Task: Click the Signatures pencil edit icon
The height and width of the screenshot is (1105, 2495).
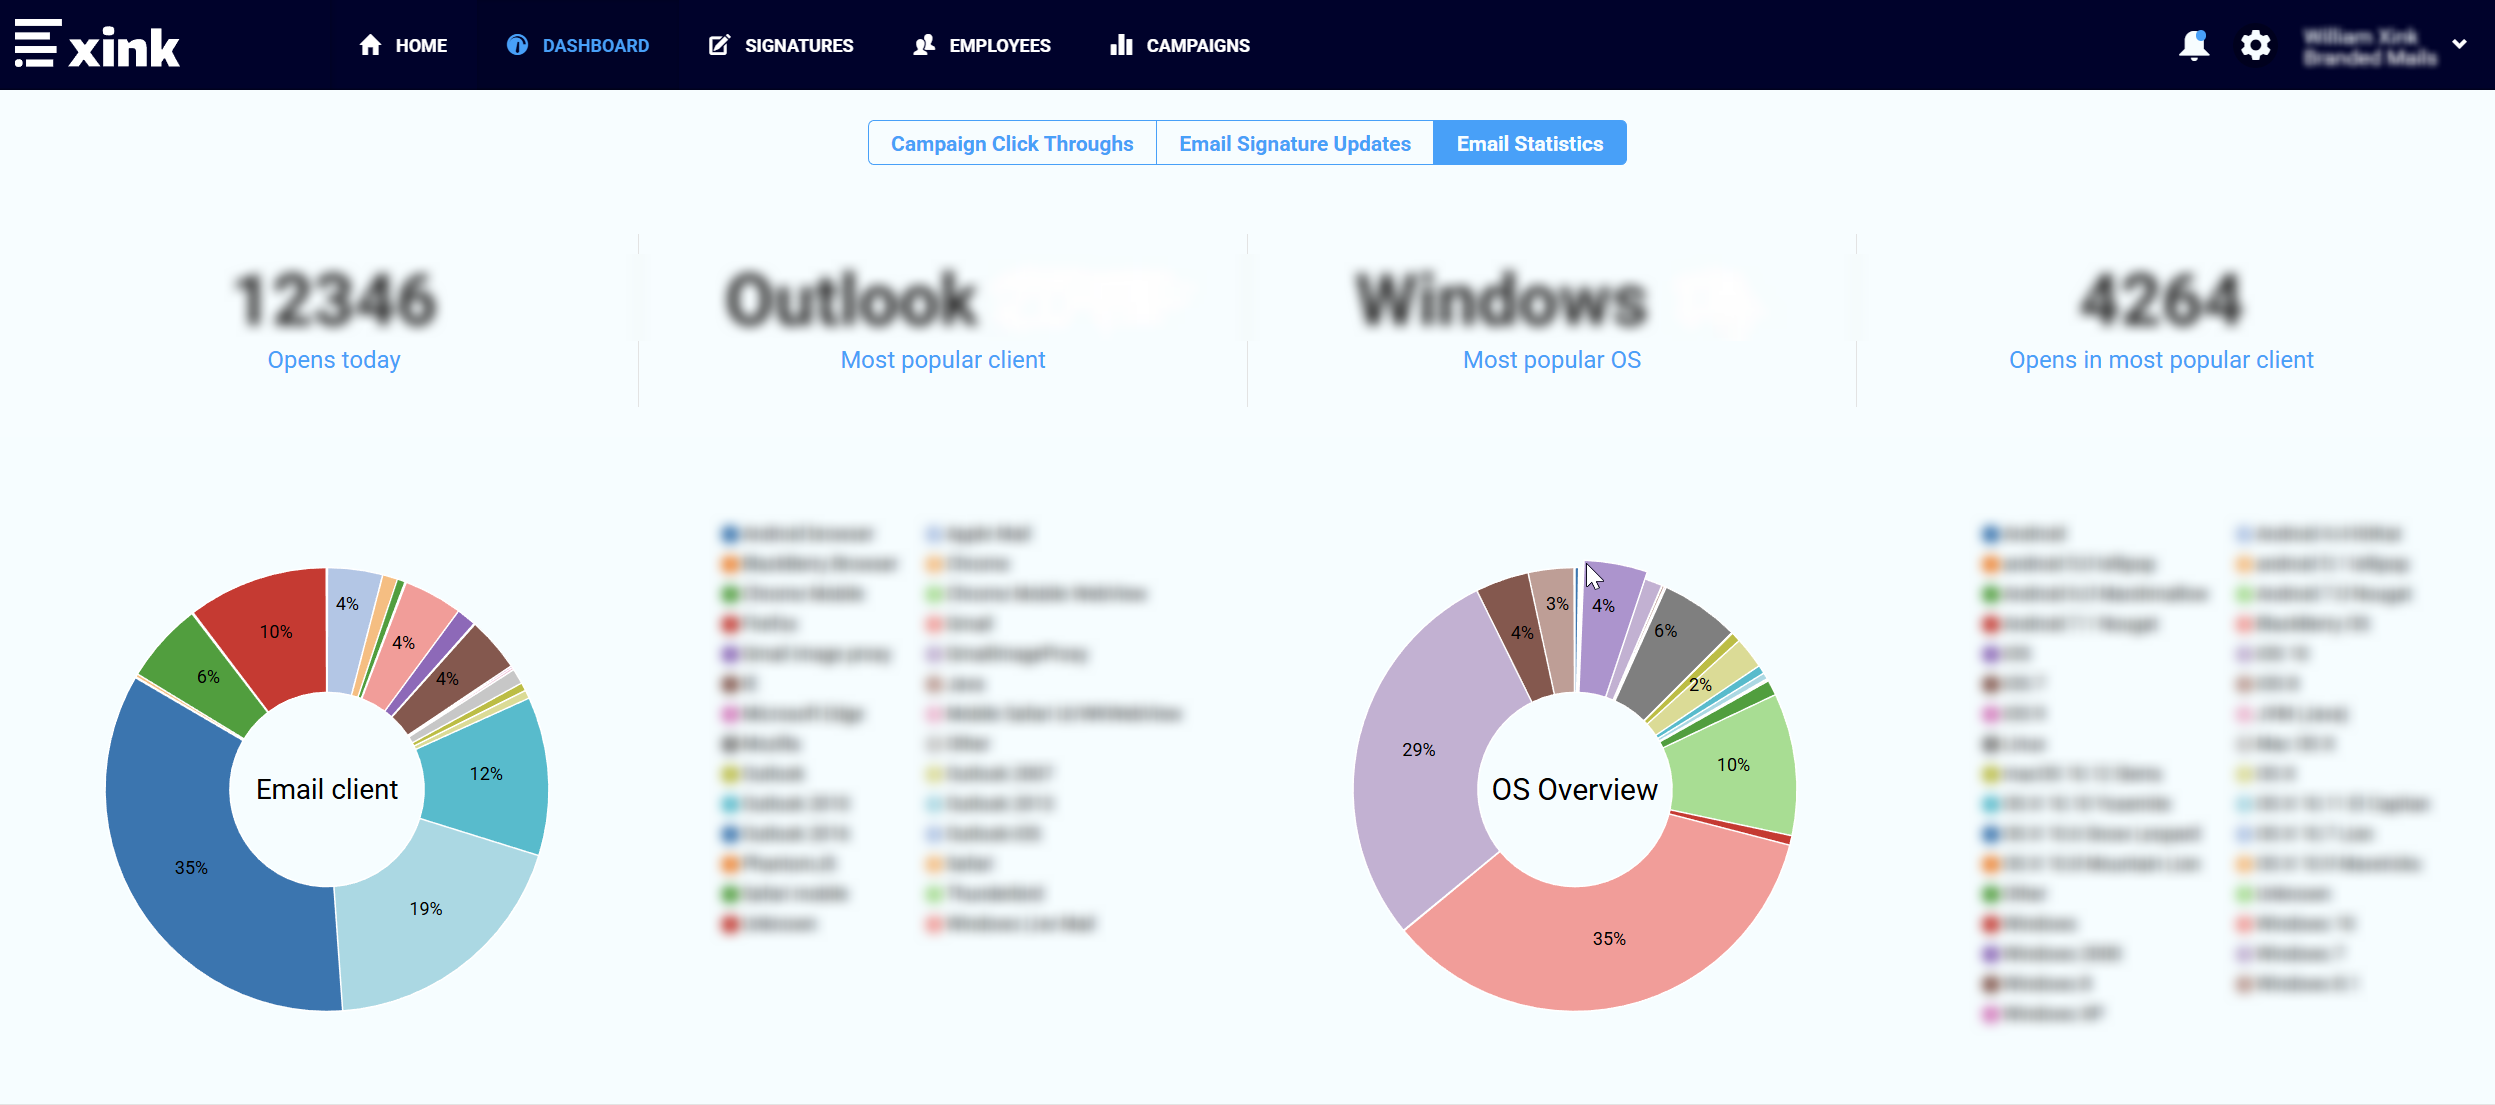Action: click(719, 45)
